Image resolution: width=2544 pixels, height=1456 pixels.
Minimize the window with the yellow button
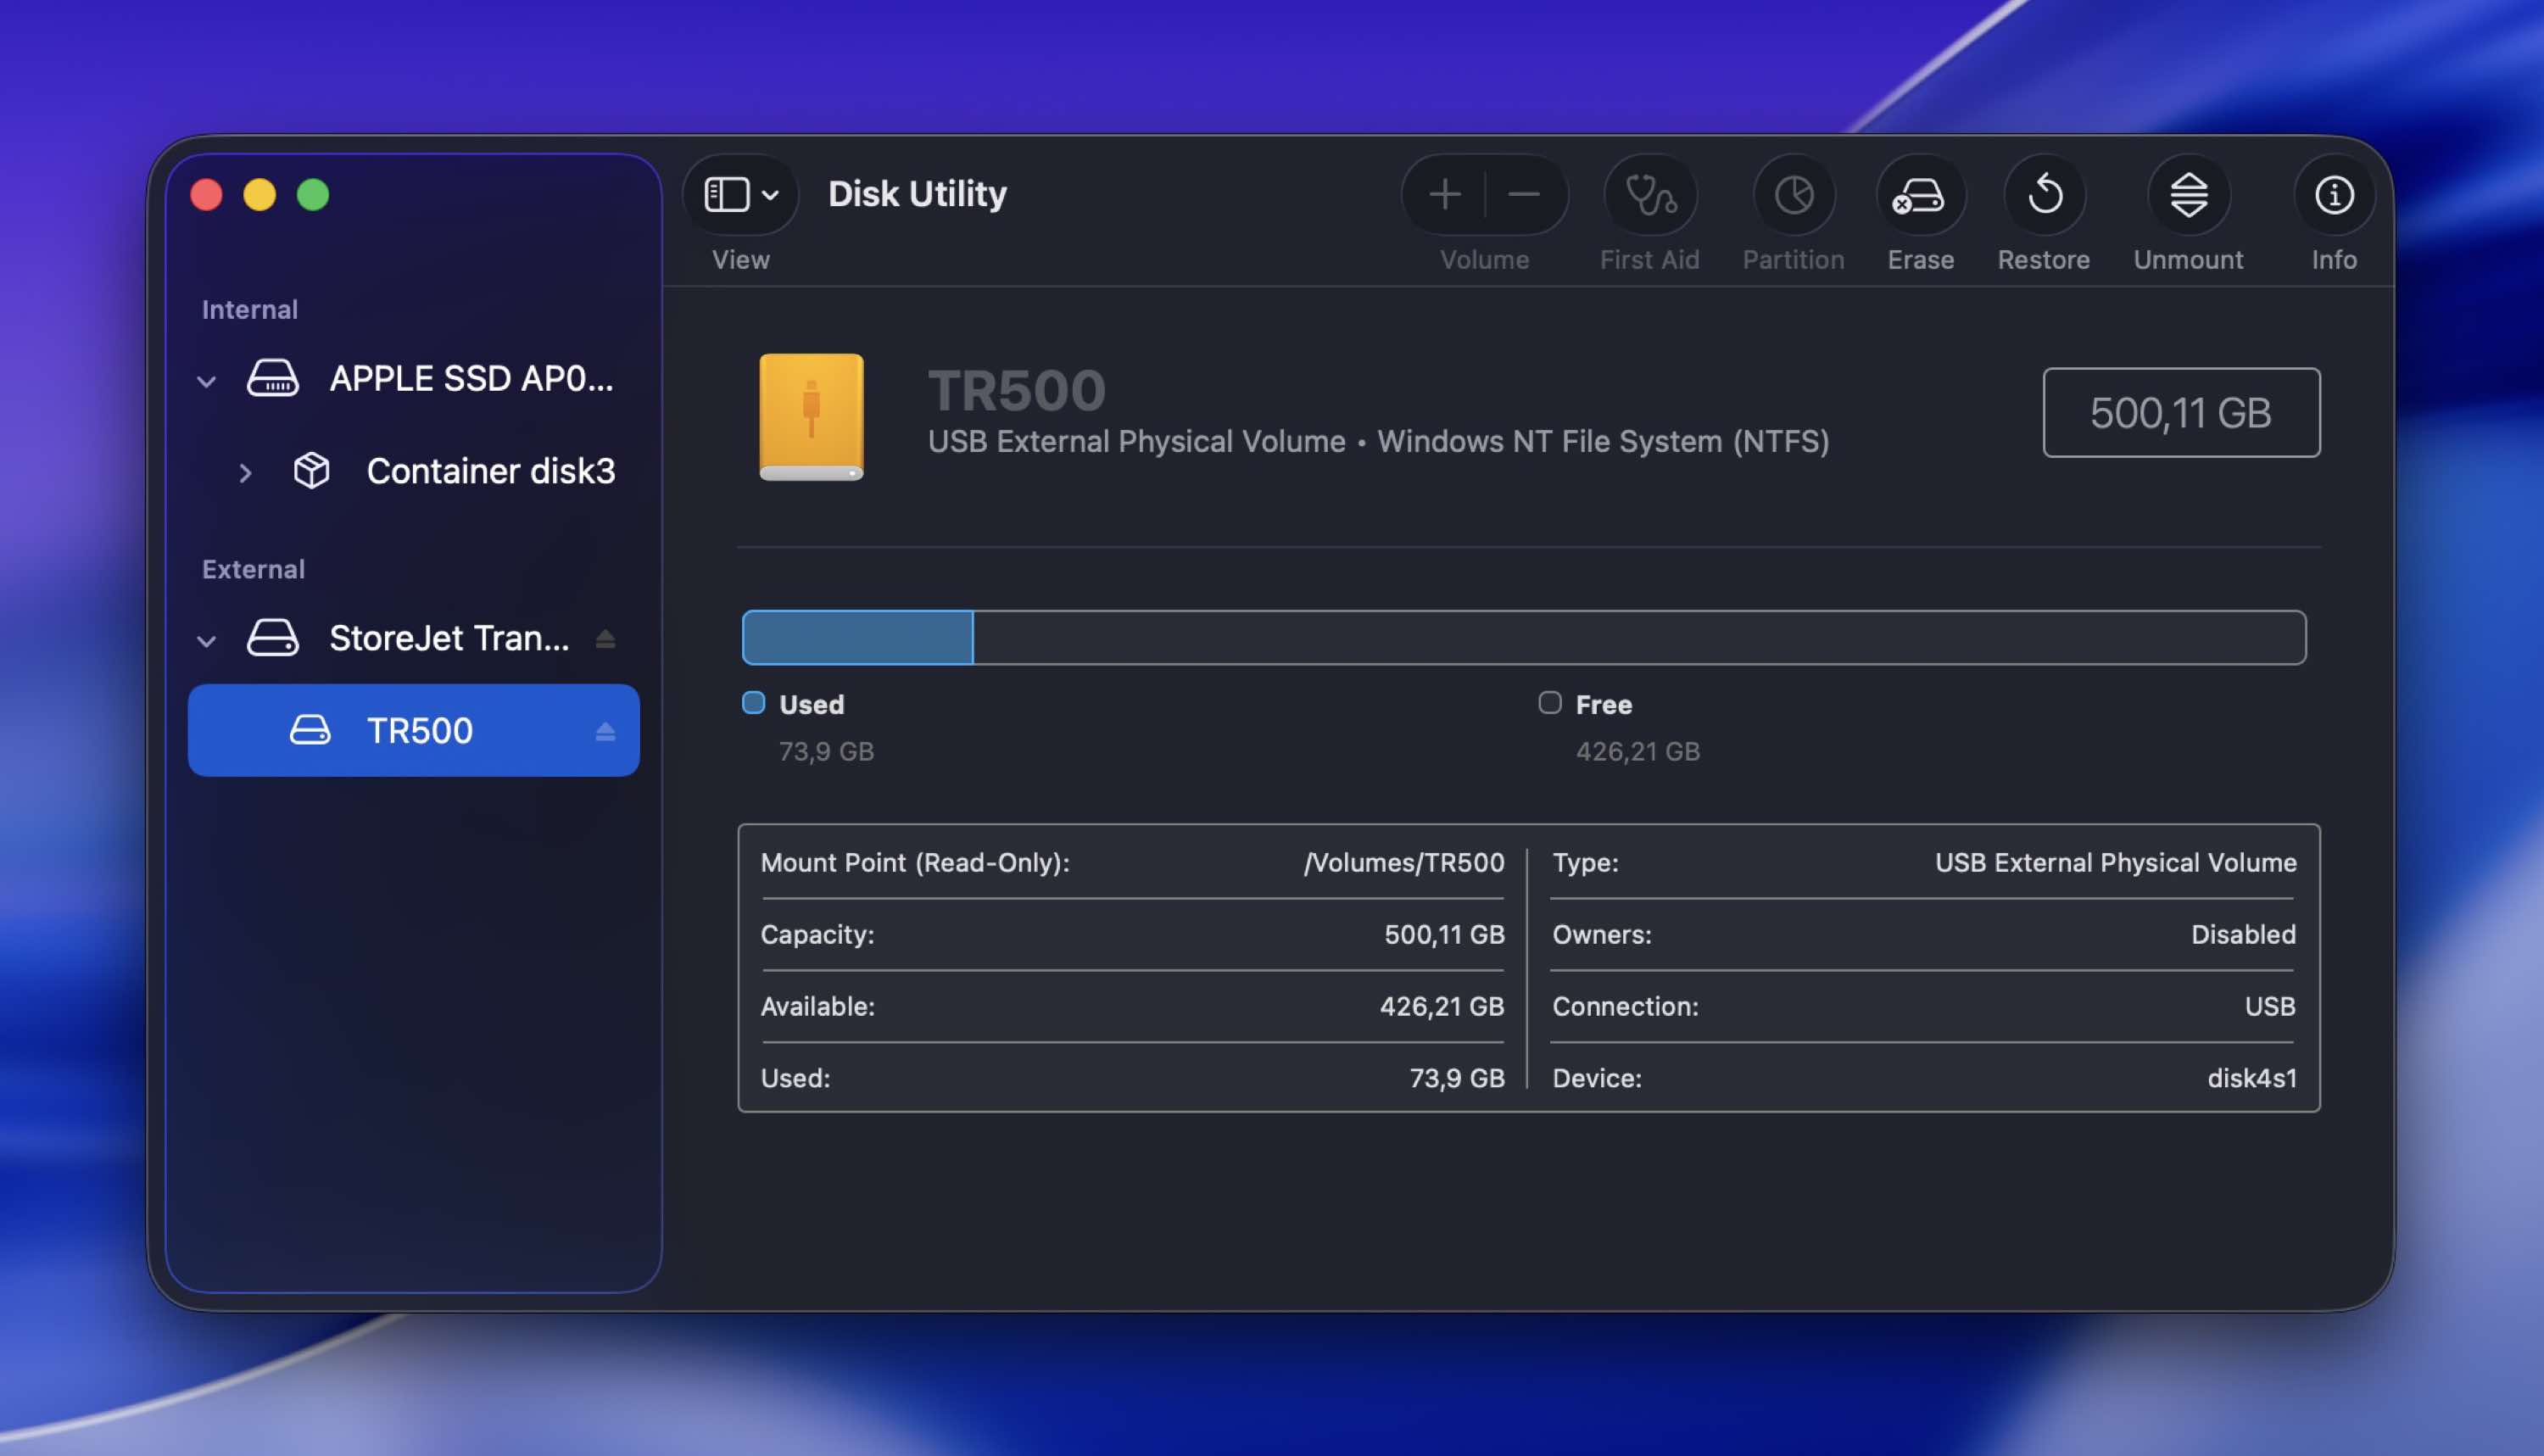click(259, 194)
